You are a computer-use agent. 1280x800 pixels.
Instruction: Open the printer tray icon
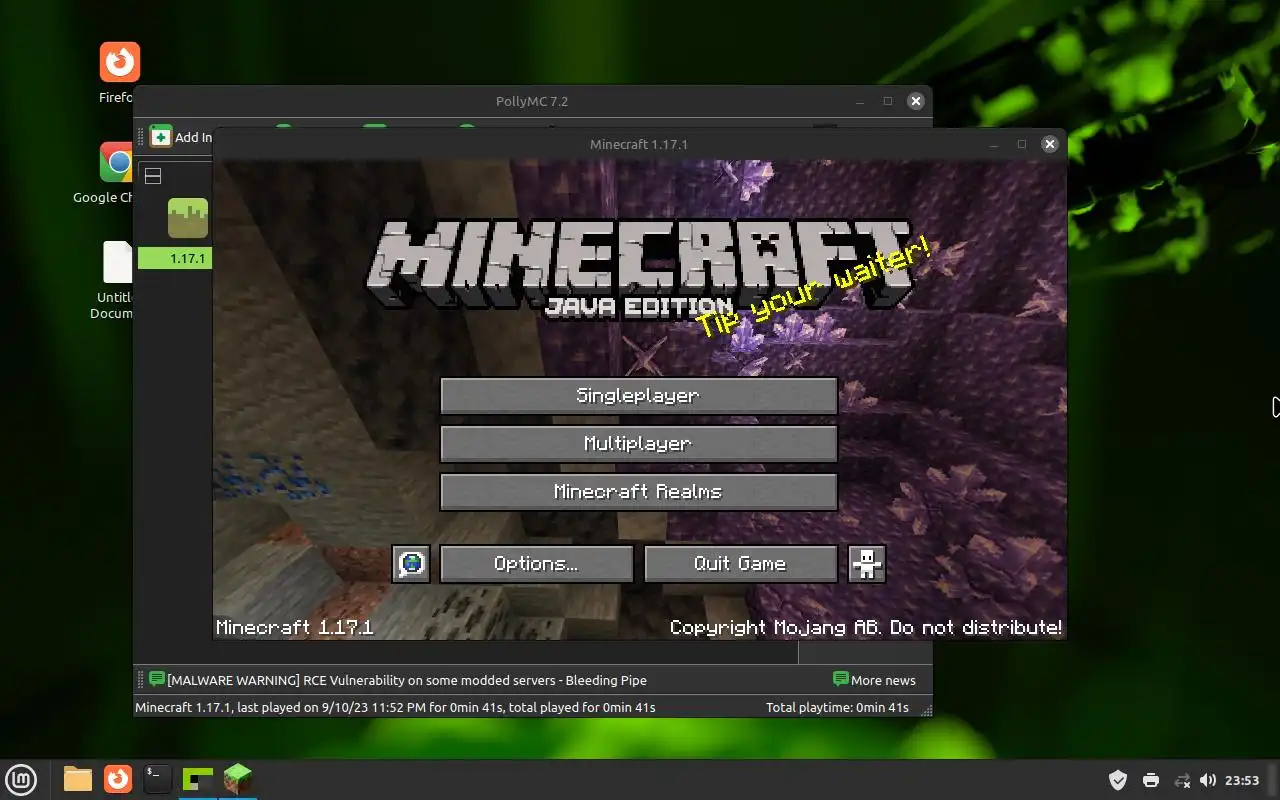coord(1151,780)
